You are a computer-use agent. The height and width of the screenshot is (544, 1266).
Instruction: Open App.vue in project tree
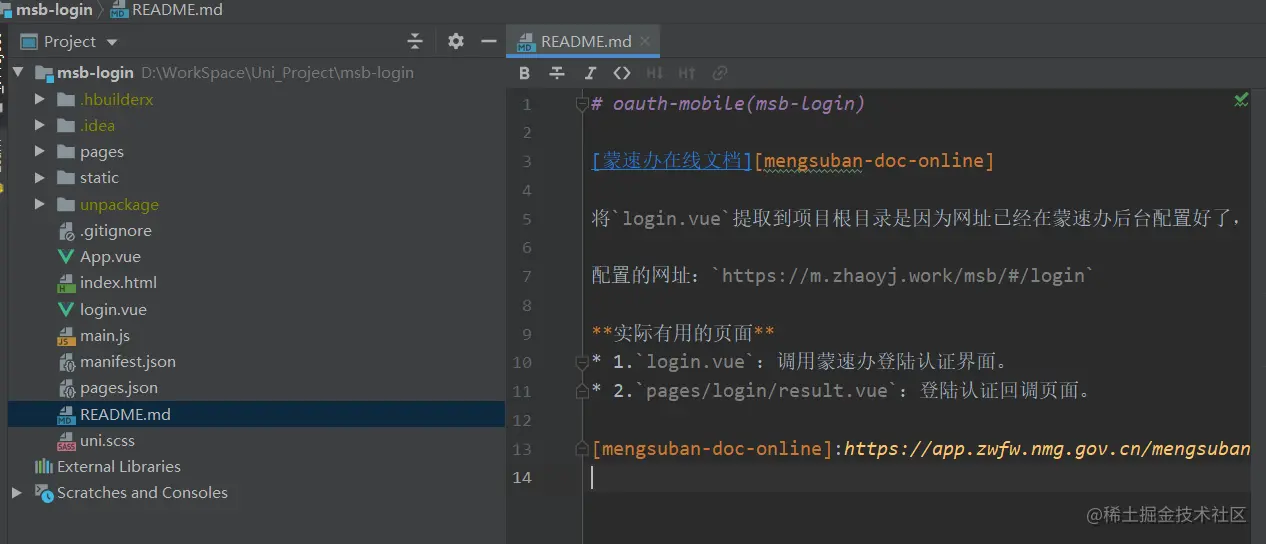[x=110, y=256]
